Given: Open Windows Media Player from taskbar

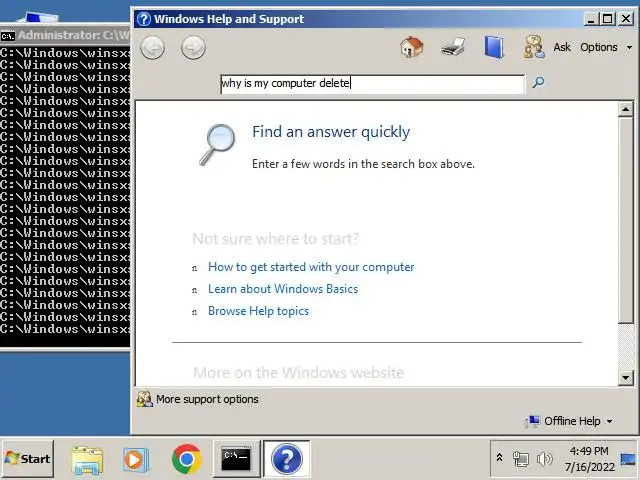Looking at the screenshot, I should click(x=136, y=459).
